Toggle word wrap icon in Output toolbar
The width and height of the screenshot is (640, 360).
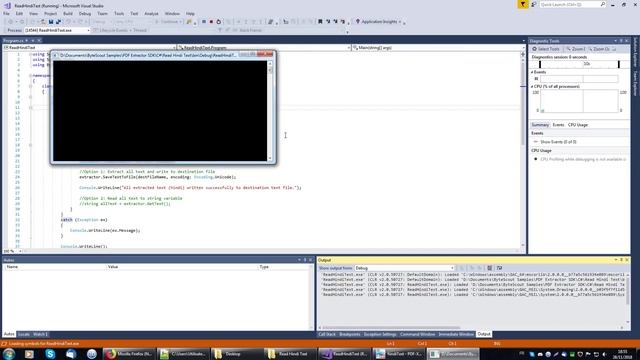pos(499,268)
